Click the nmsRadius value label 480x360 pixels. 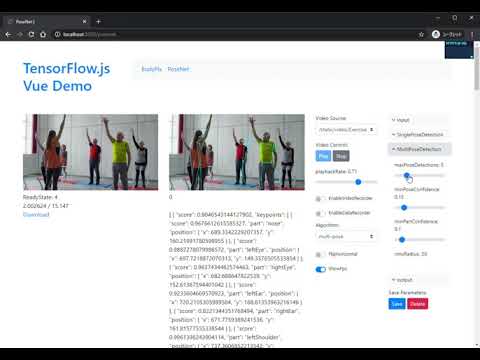tap(411, 254)
